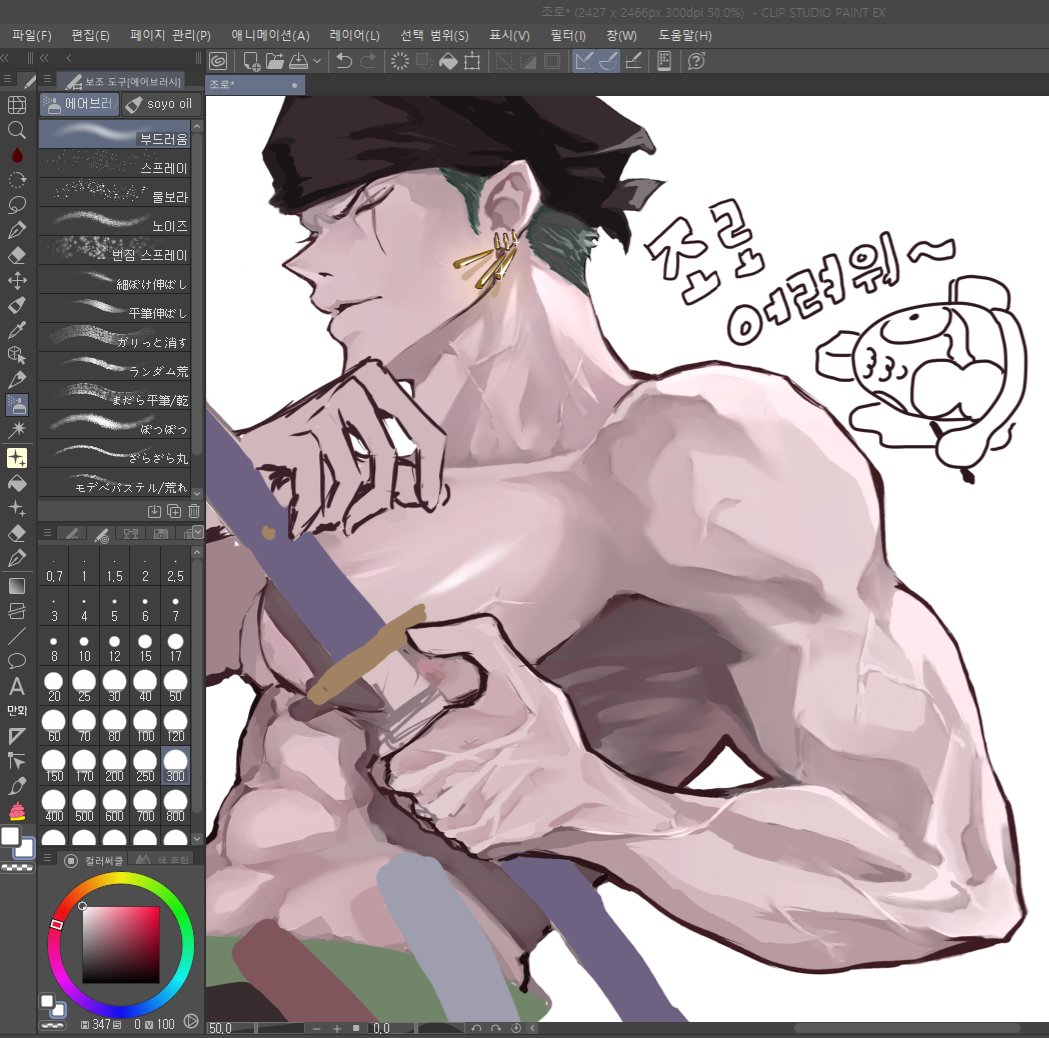Open the 레이어(L) menu

pyautogui.click(x=355, y=35)
